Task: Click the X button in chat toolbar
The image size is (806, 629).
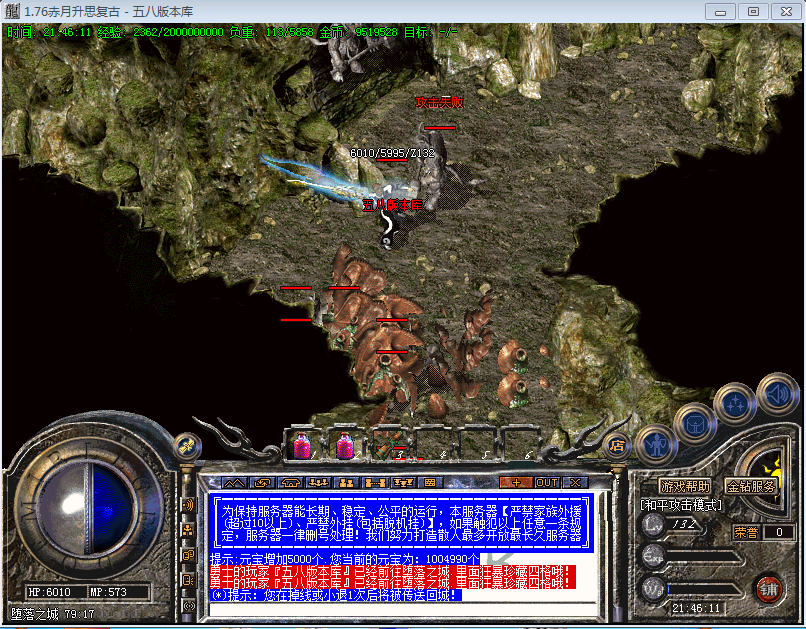Action: tap(575, 483)
